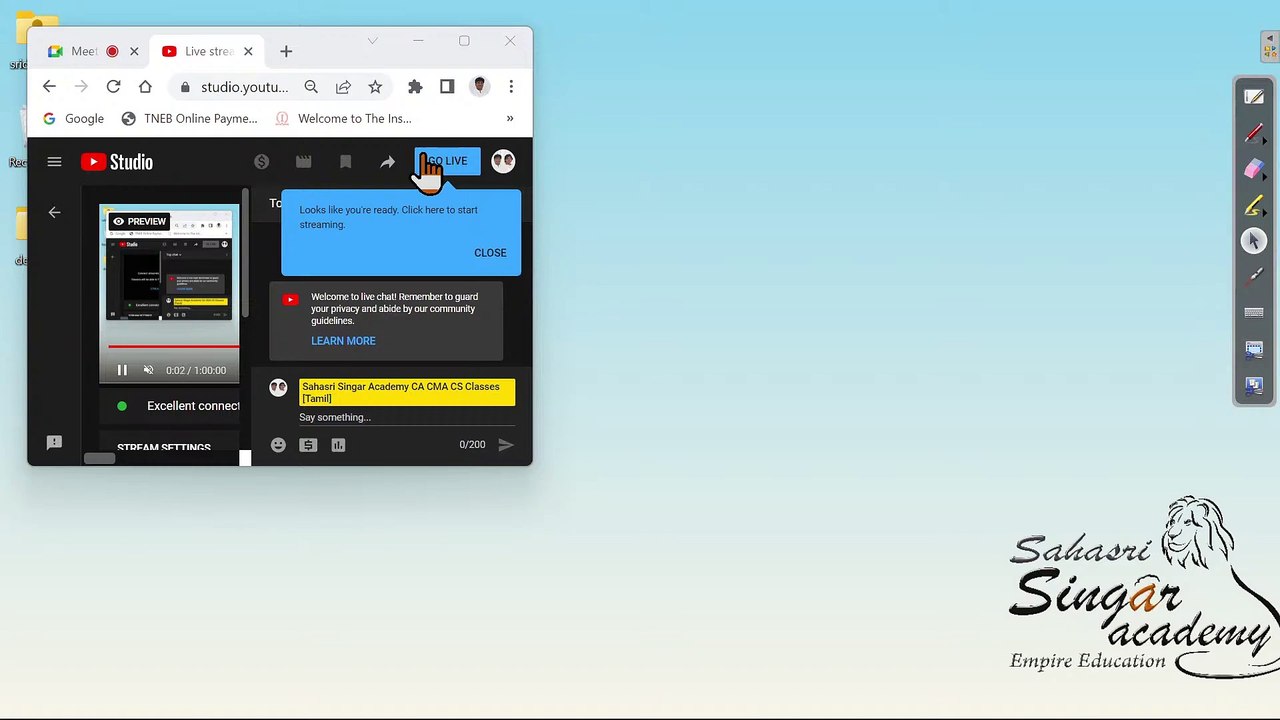The image size is (1280, 720).
Task: Click the studio.youtube address bar
Action: [x=244, y=87]
